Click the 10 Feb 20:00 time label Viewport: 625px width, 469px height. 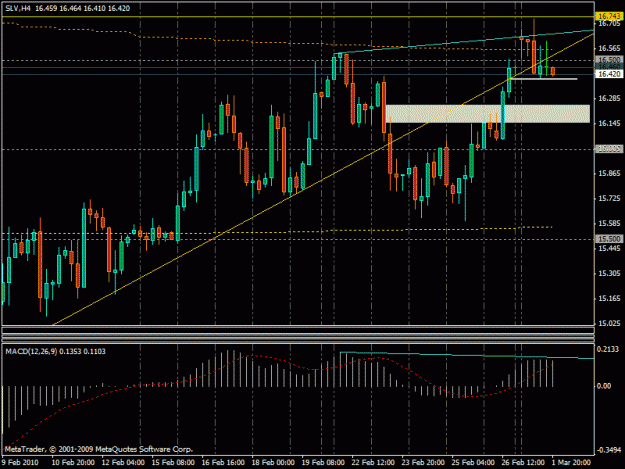click(73, 463)
